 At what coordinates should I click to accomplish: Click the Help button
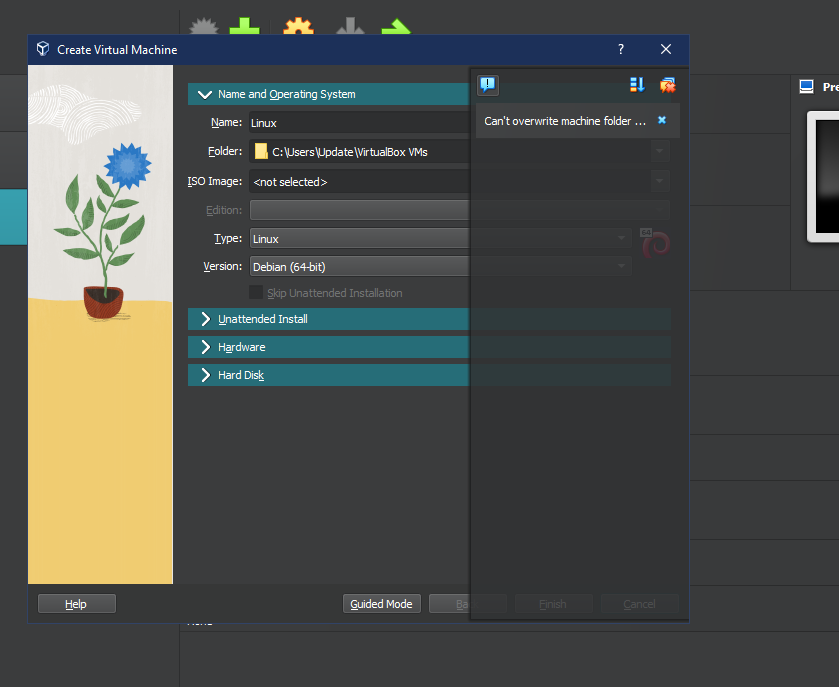[x=77, y=604]
